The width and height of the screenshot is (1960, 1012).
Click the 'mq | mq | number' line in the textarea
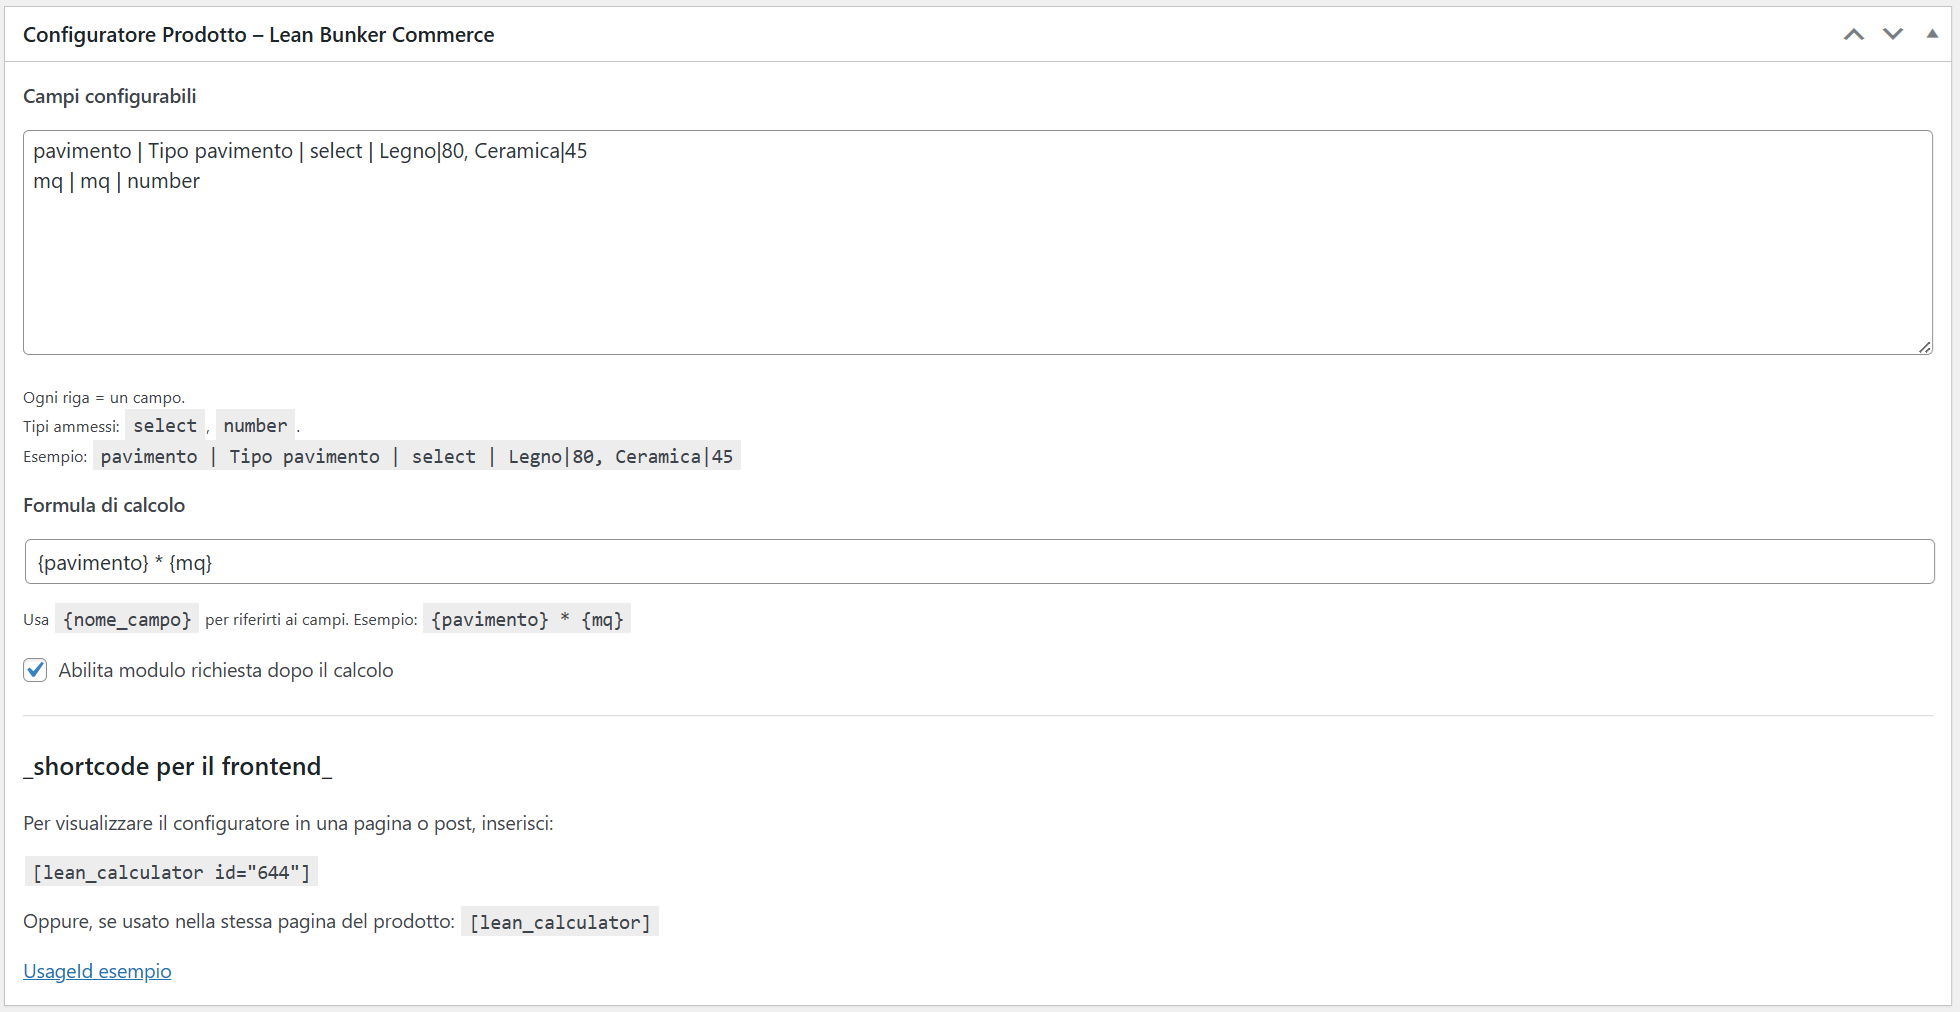[x=117, y=181]
